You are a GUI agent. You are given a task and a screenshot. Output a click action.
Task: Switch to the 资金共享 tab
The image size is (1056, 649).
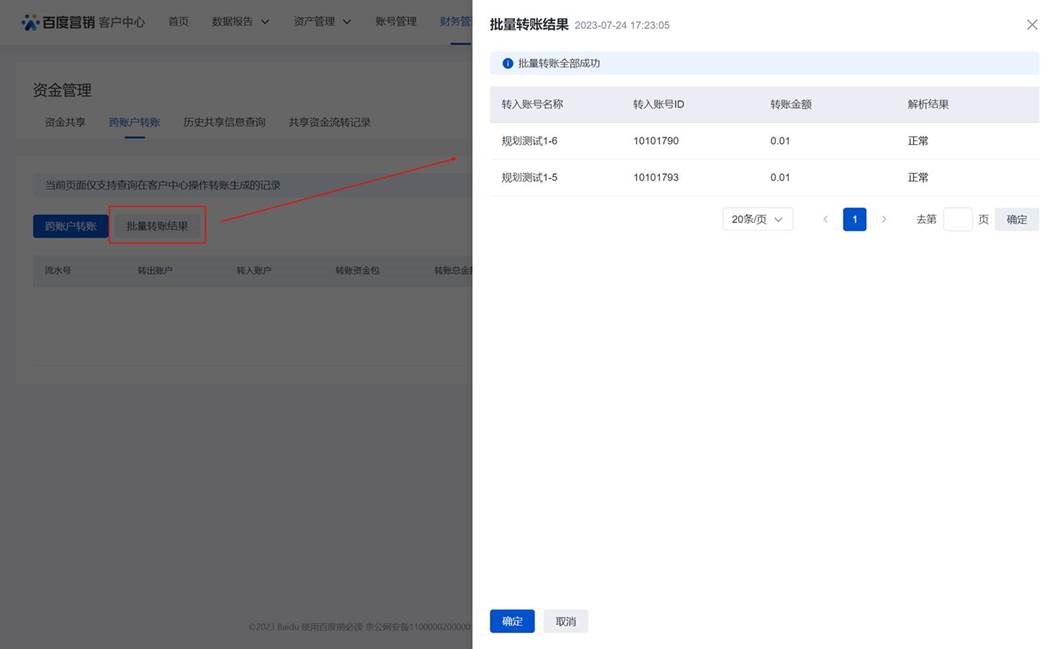click(65, 122)
